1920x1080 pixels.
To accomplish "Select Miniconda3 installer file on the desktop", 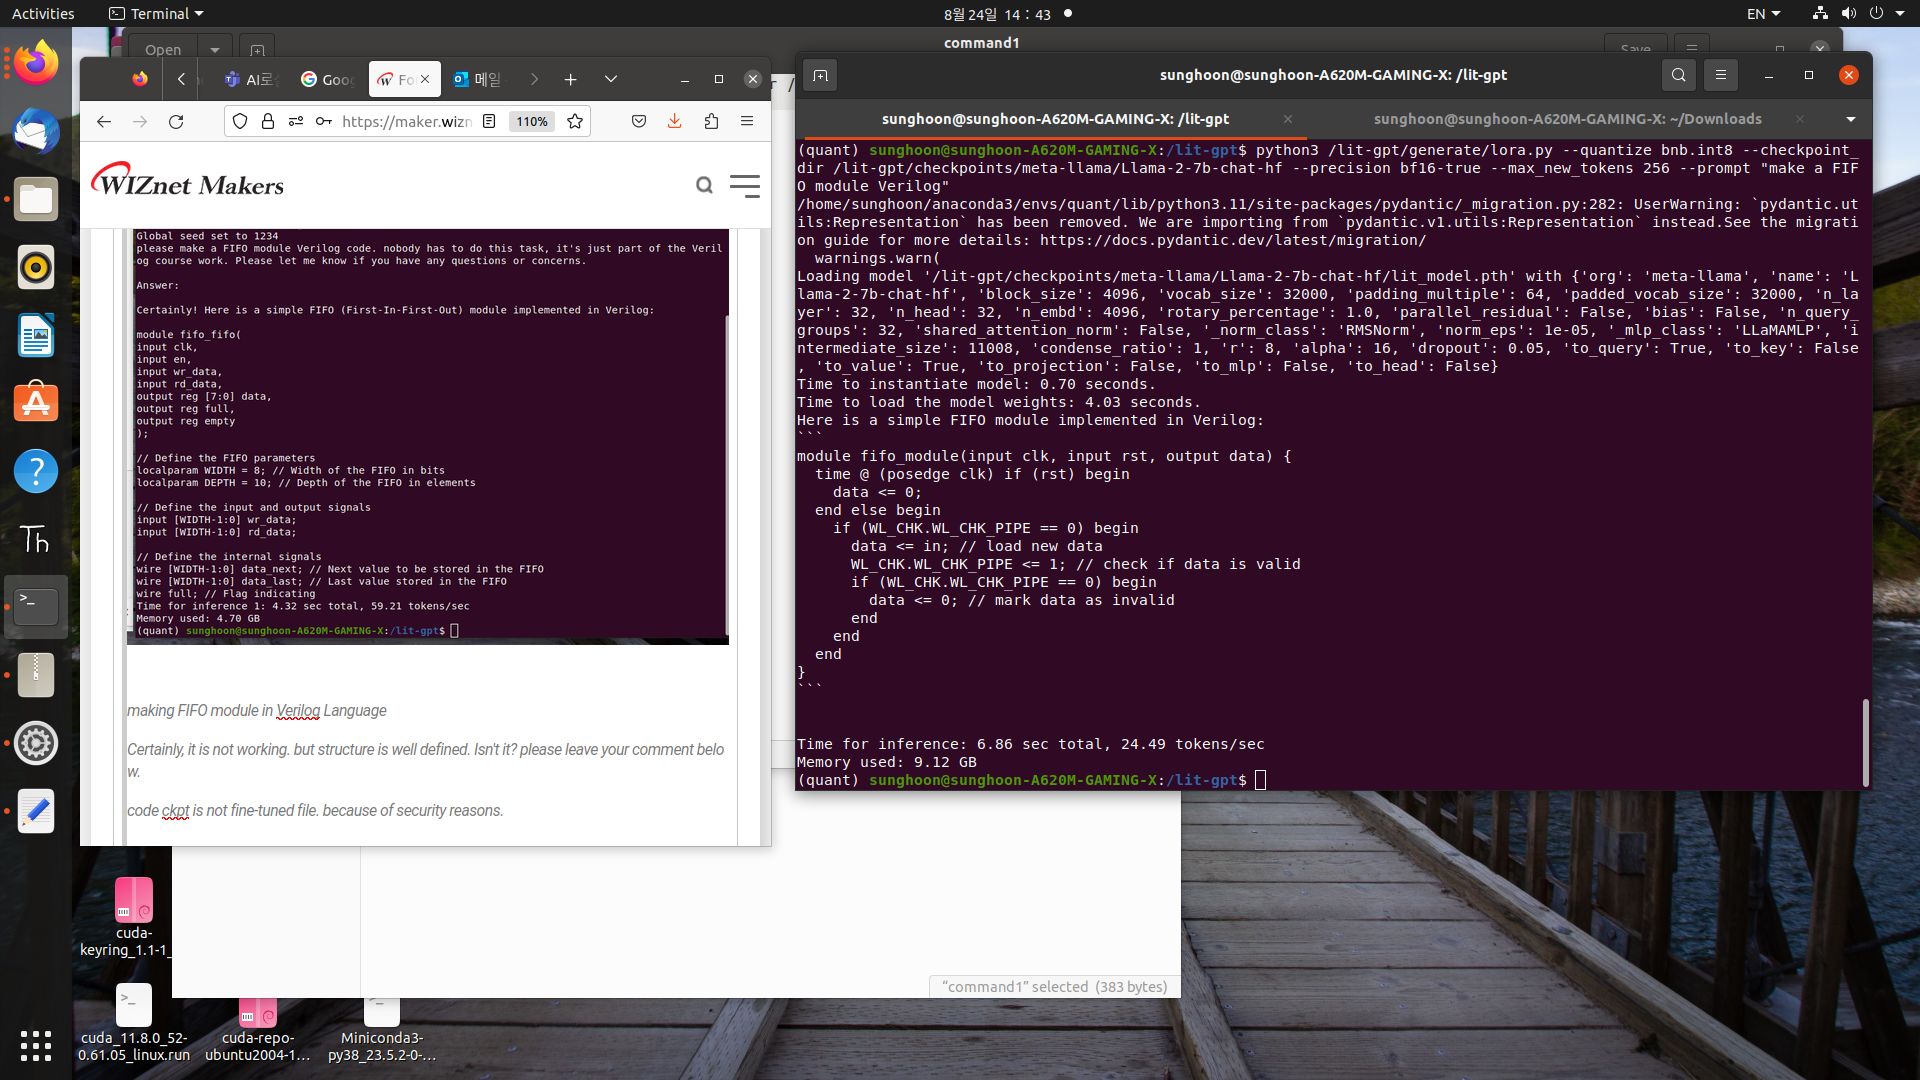I will tap(382, 1028).
